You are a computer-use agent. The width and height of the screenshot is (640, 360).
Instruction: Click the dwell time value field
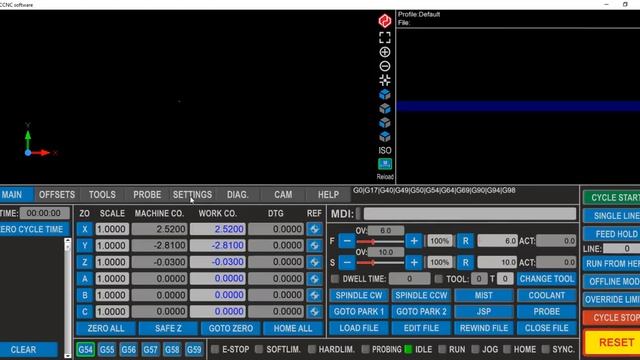[409, 279]
